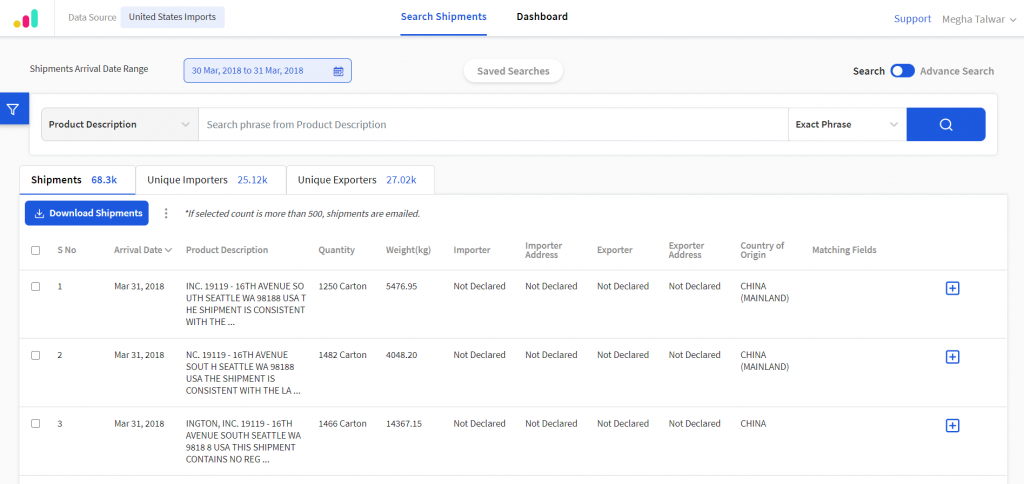Click the Quantity column header
This screenshot has width=1024, height=484.
(336, 250)
